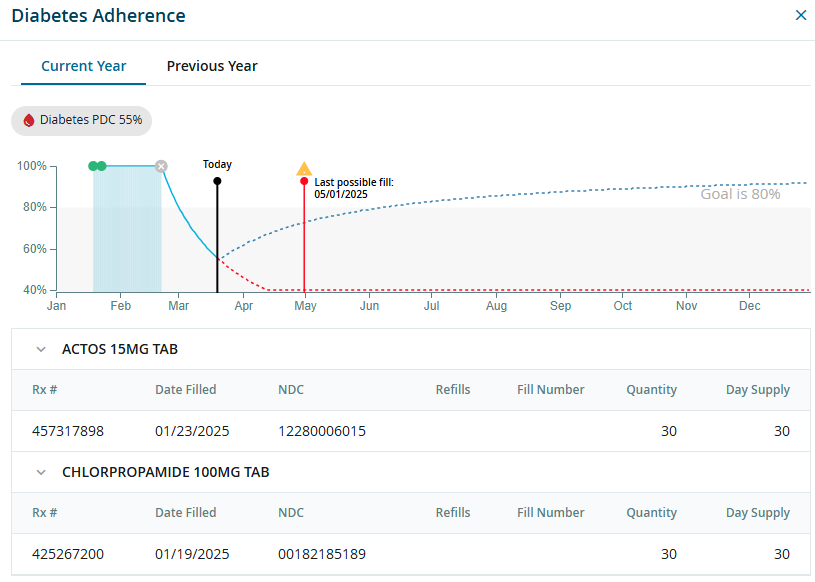
Task: Click the second green fill dot
Action: click(101, 166)
